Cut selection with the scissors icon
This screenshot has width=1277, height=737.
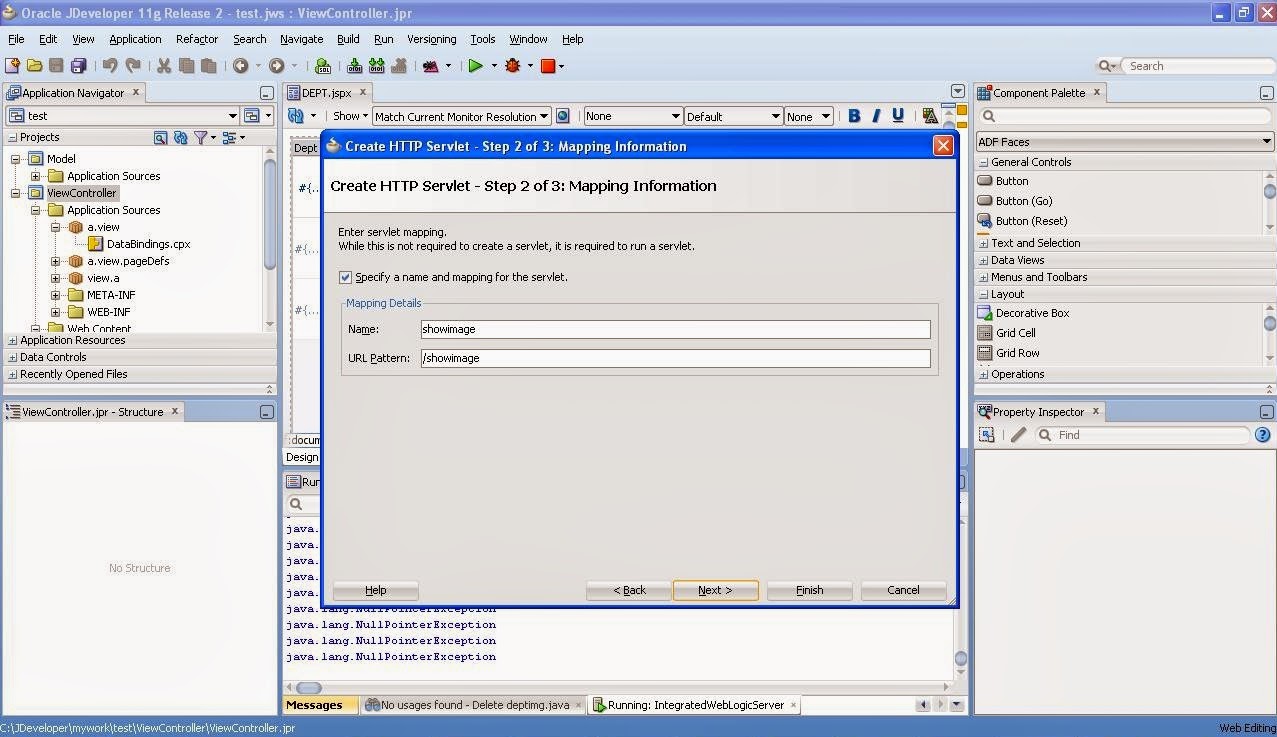(x=163, y=66)
